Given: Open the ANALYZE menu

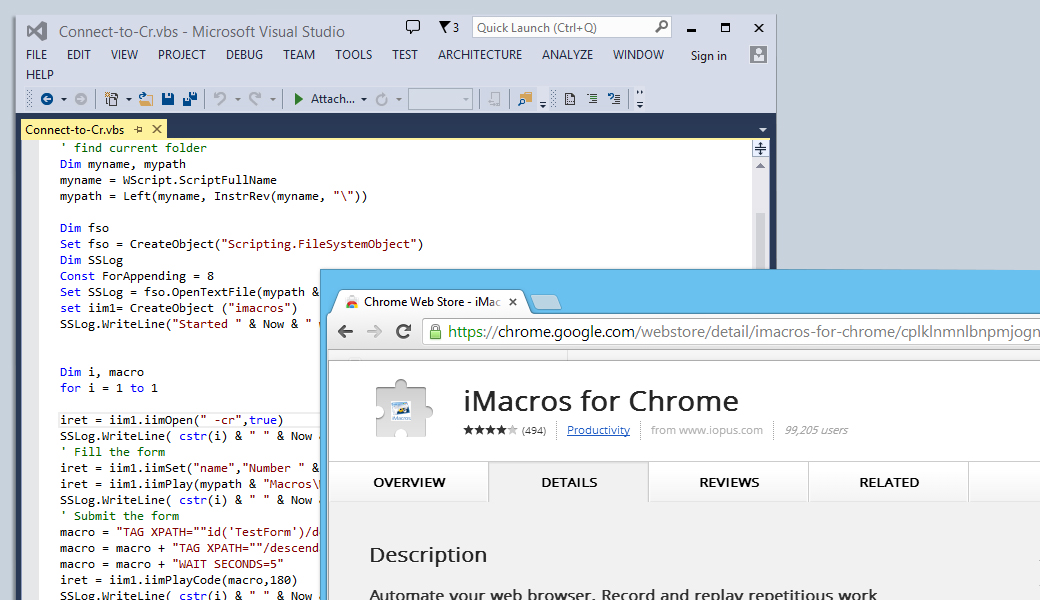Looking at the screenshot, I should pyautogui.click(x=567, y=55).
